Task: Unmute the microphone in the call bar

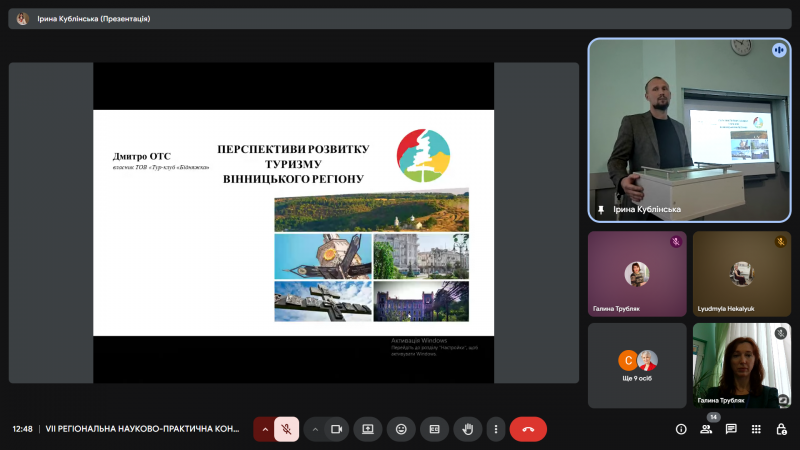Action: click(286, 429)
